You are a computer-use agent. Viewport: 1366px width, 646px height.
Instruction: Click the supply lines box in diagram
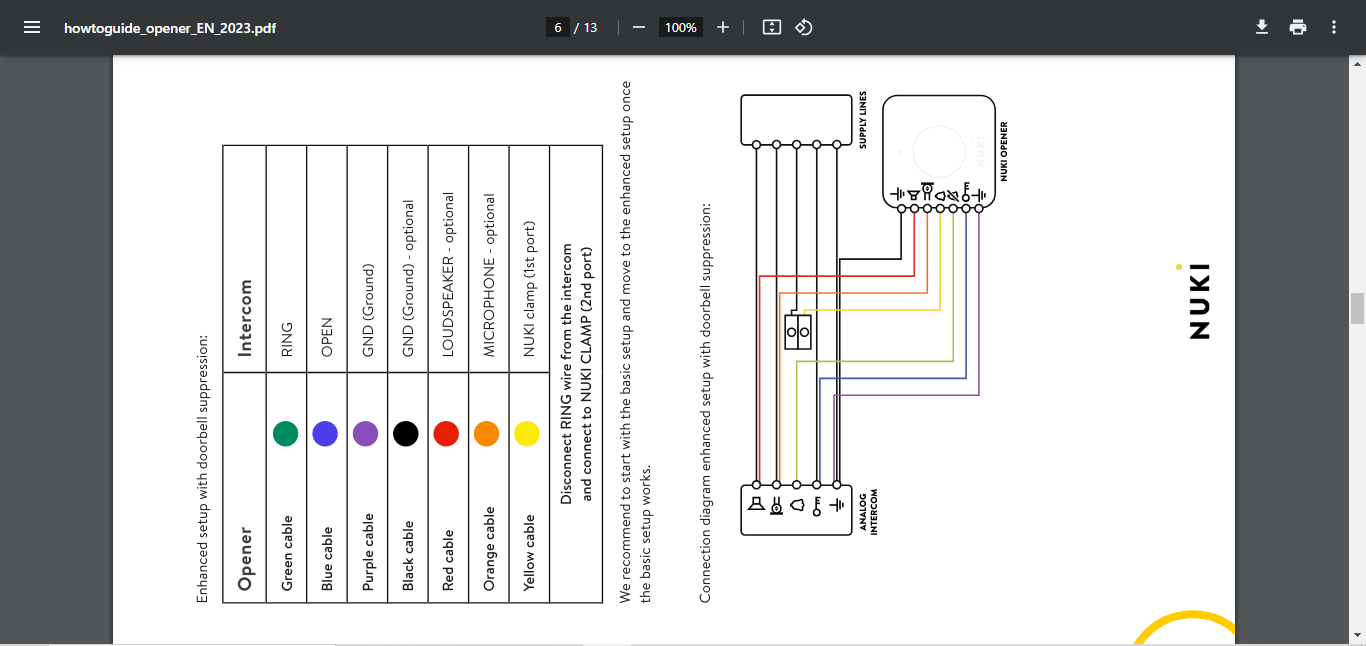point(795,118)
